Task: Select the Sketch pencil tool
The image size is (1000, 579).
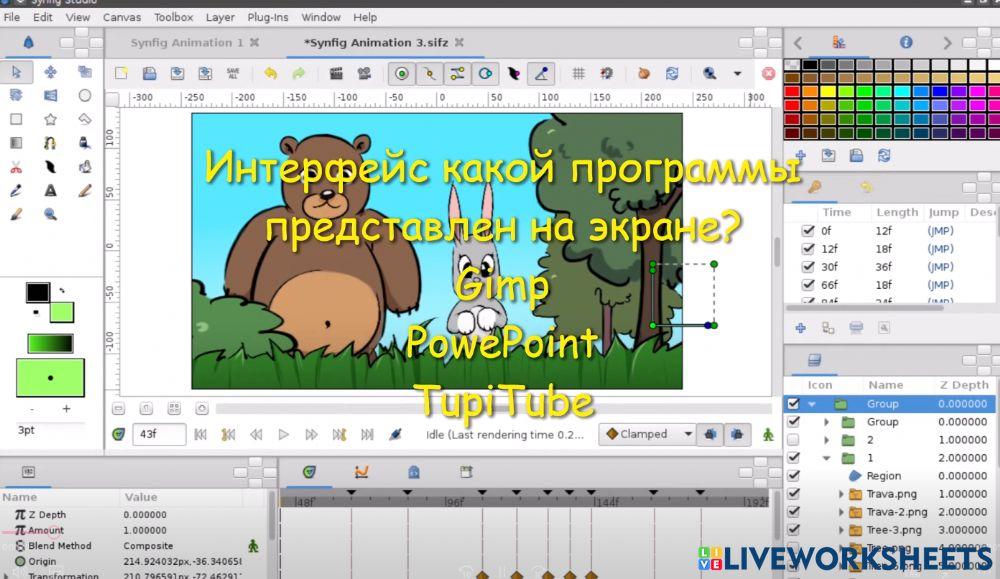Action: pyautogui.click(x=84, y=191)
